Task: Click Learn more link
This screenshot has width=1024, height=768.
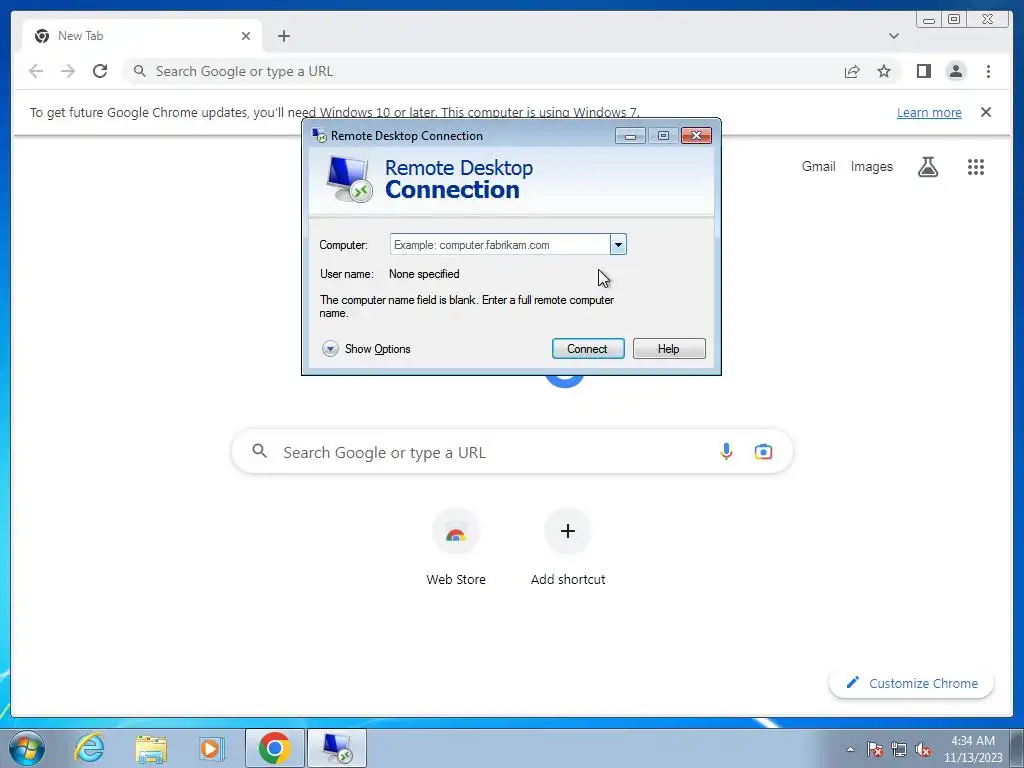Action: [x=929, y=112]
